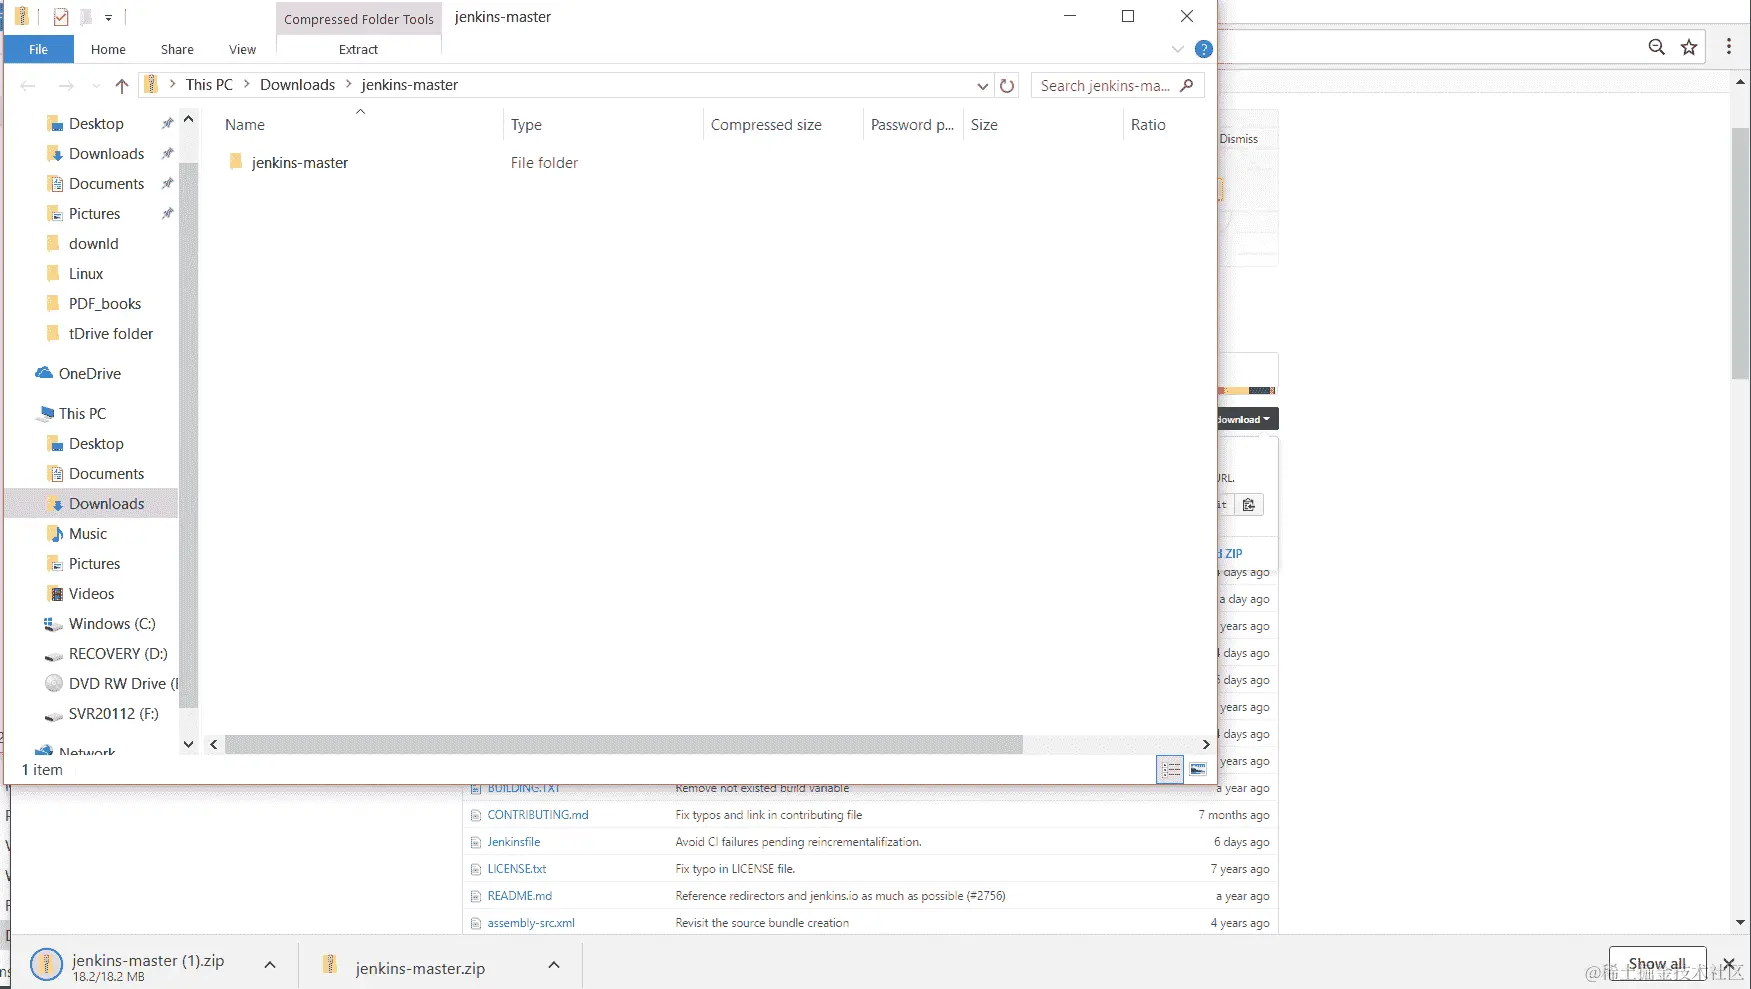Select SVR20112 (F:) drive
This screenshot has width=1751, height=989.
(113, 714)
